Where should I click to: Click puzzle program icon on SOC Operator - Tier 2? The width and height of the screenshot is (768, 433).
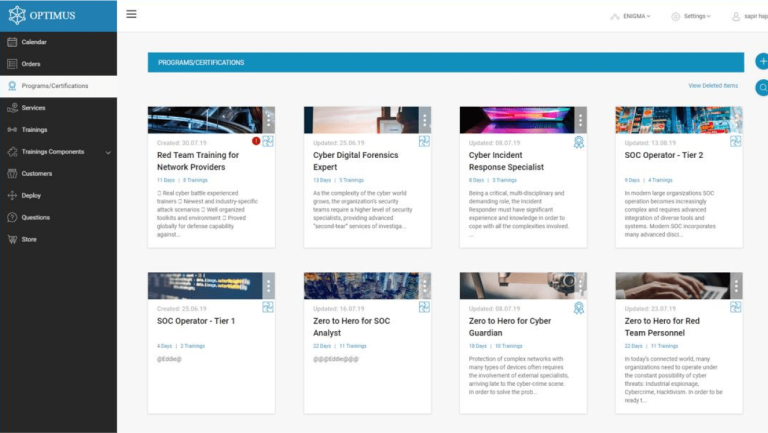pyautogui.click(x=735, y=142)
